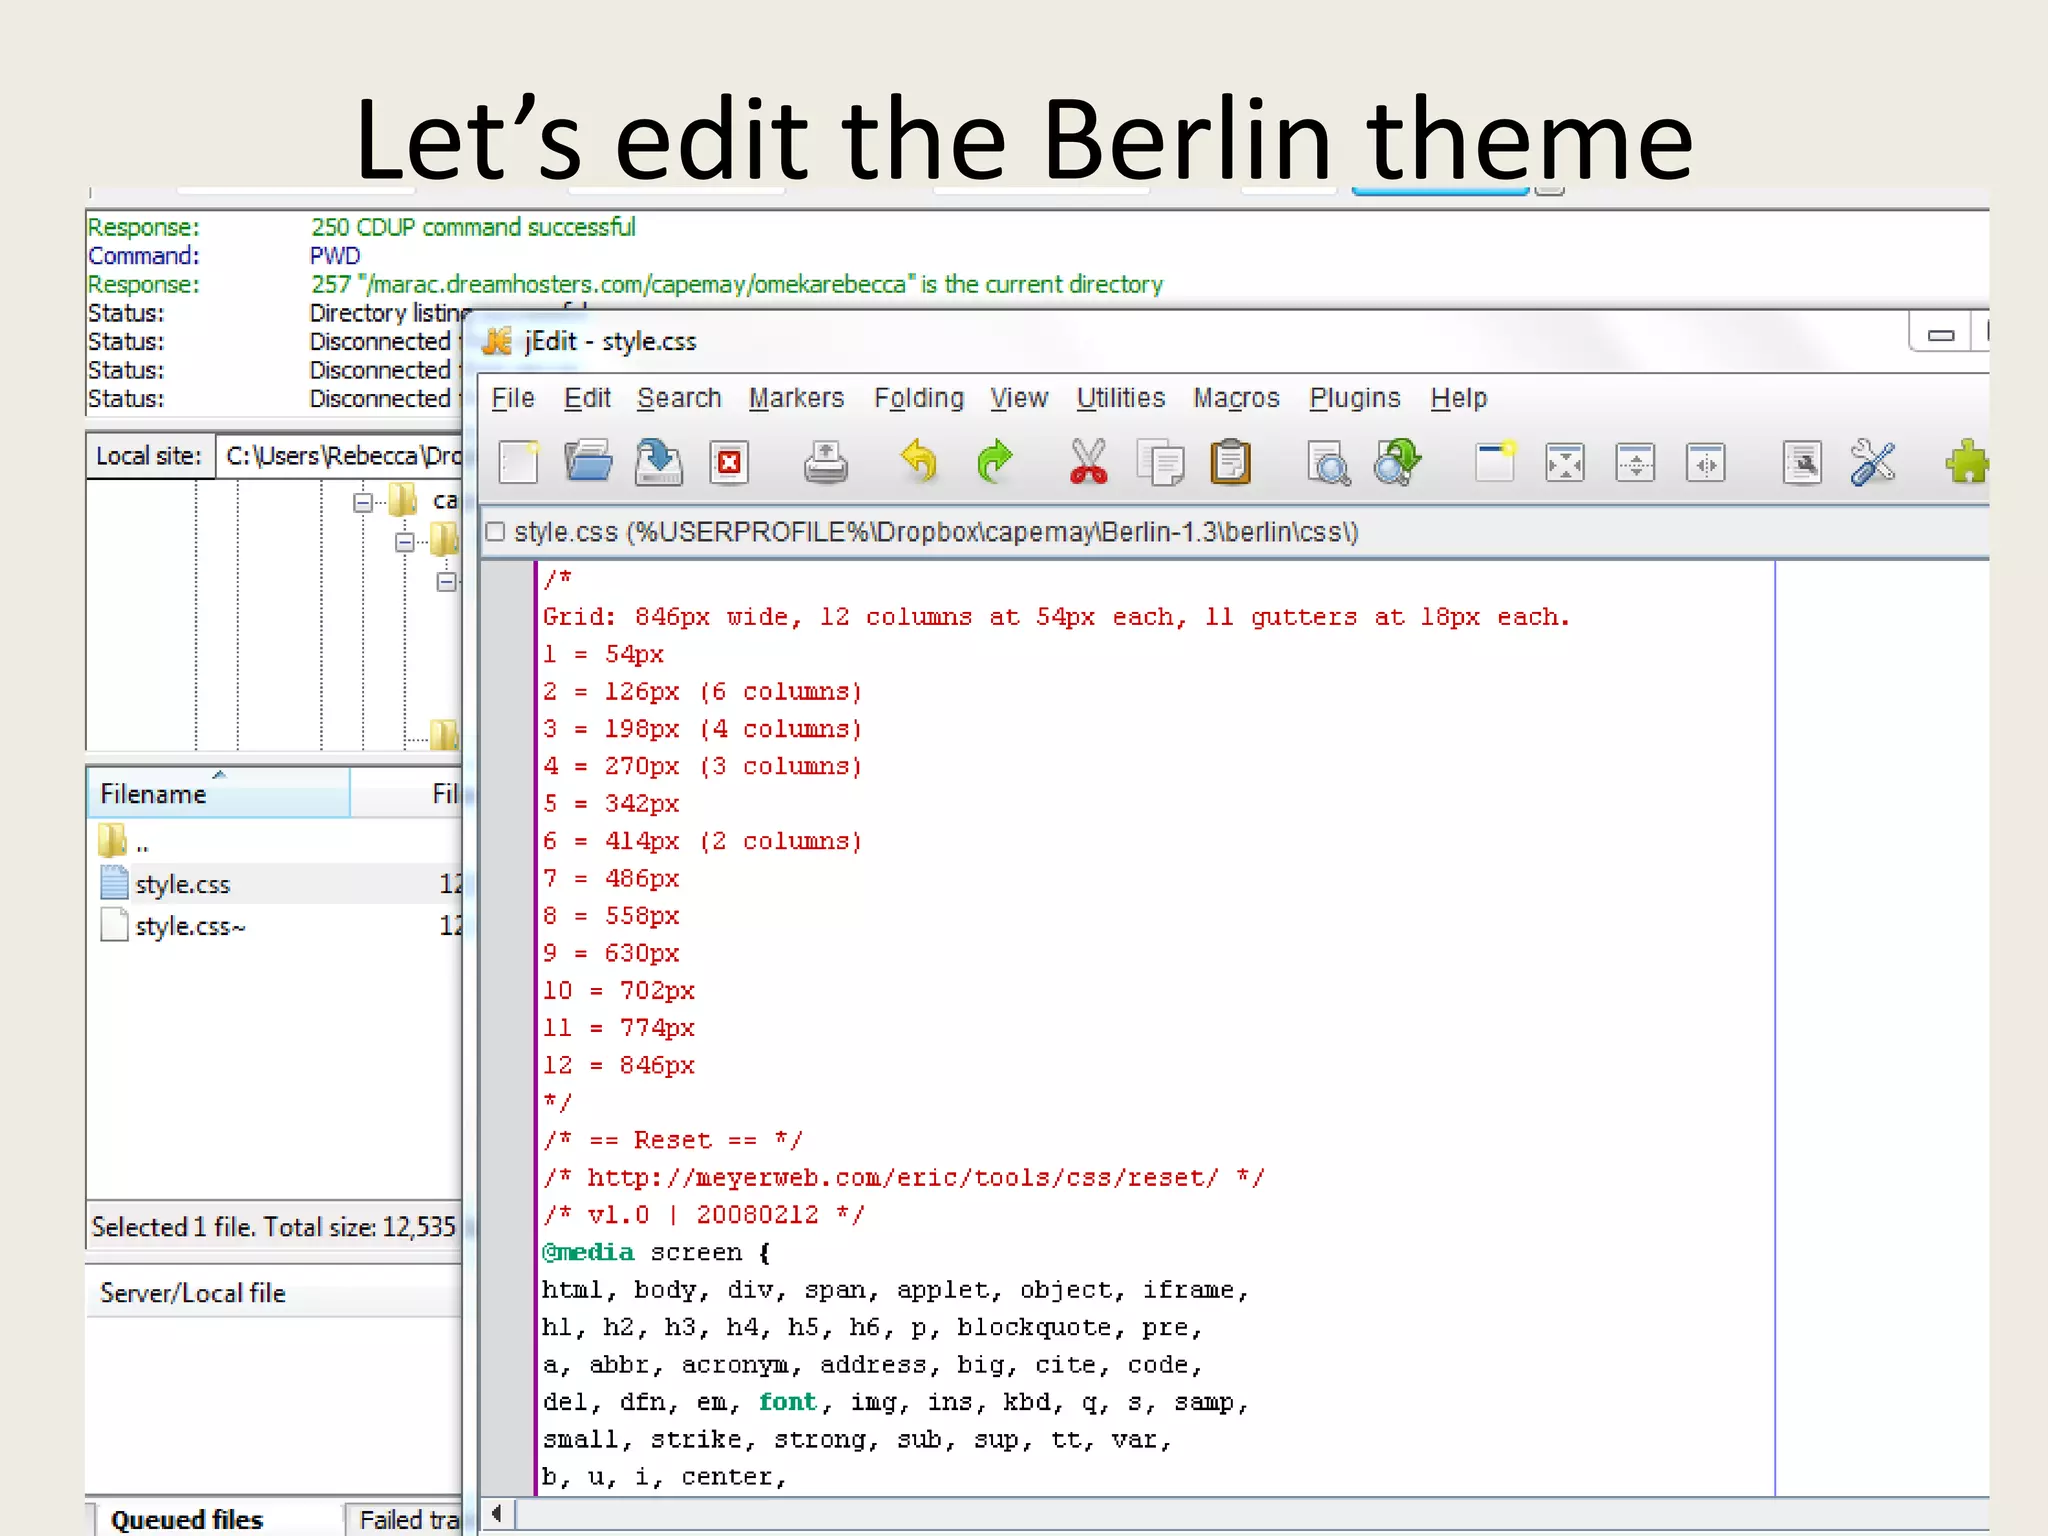Open the File menu in jEdit
Screen dimensions: 2048x1536
coord(513,398)
